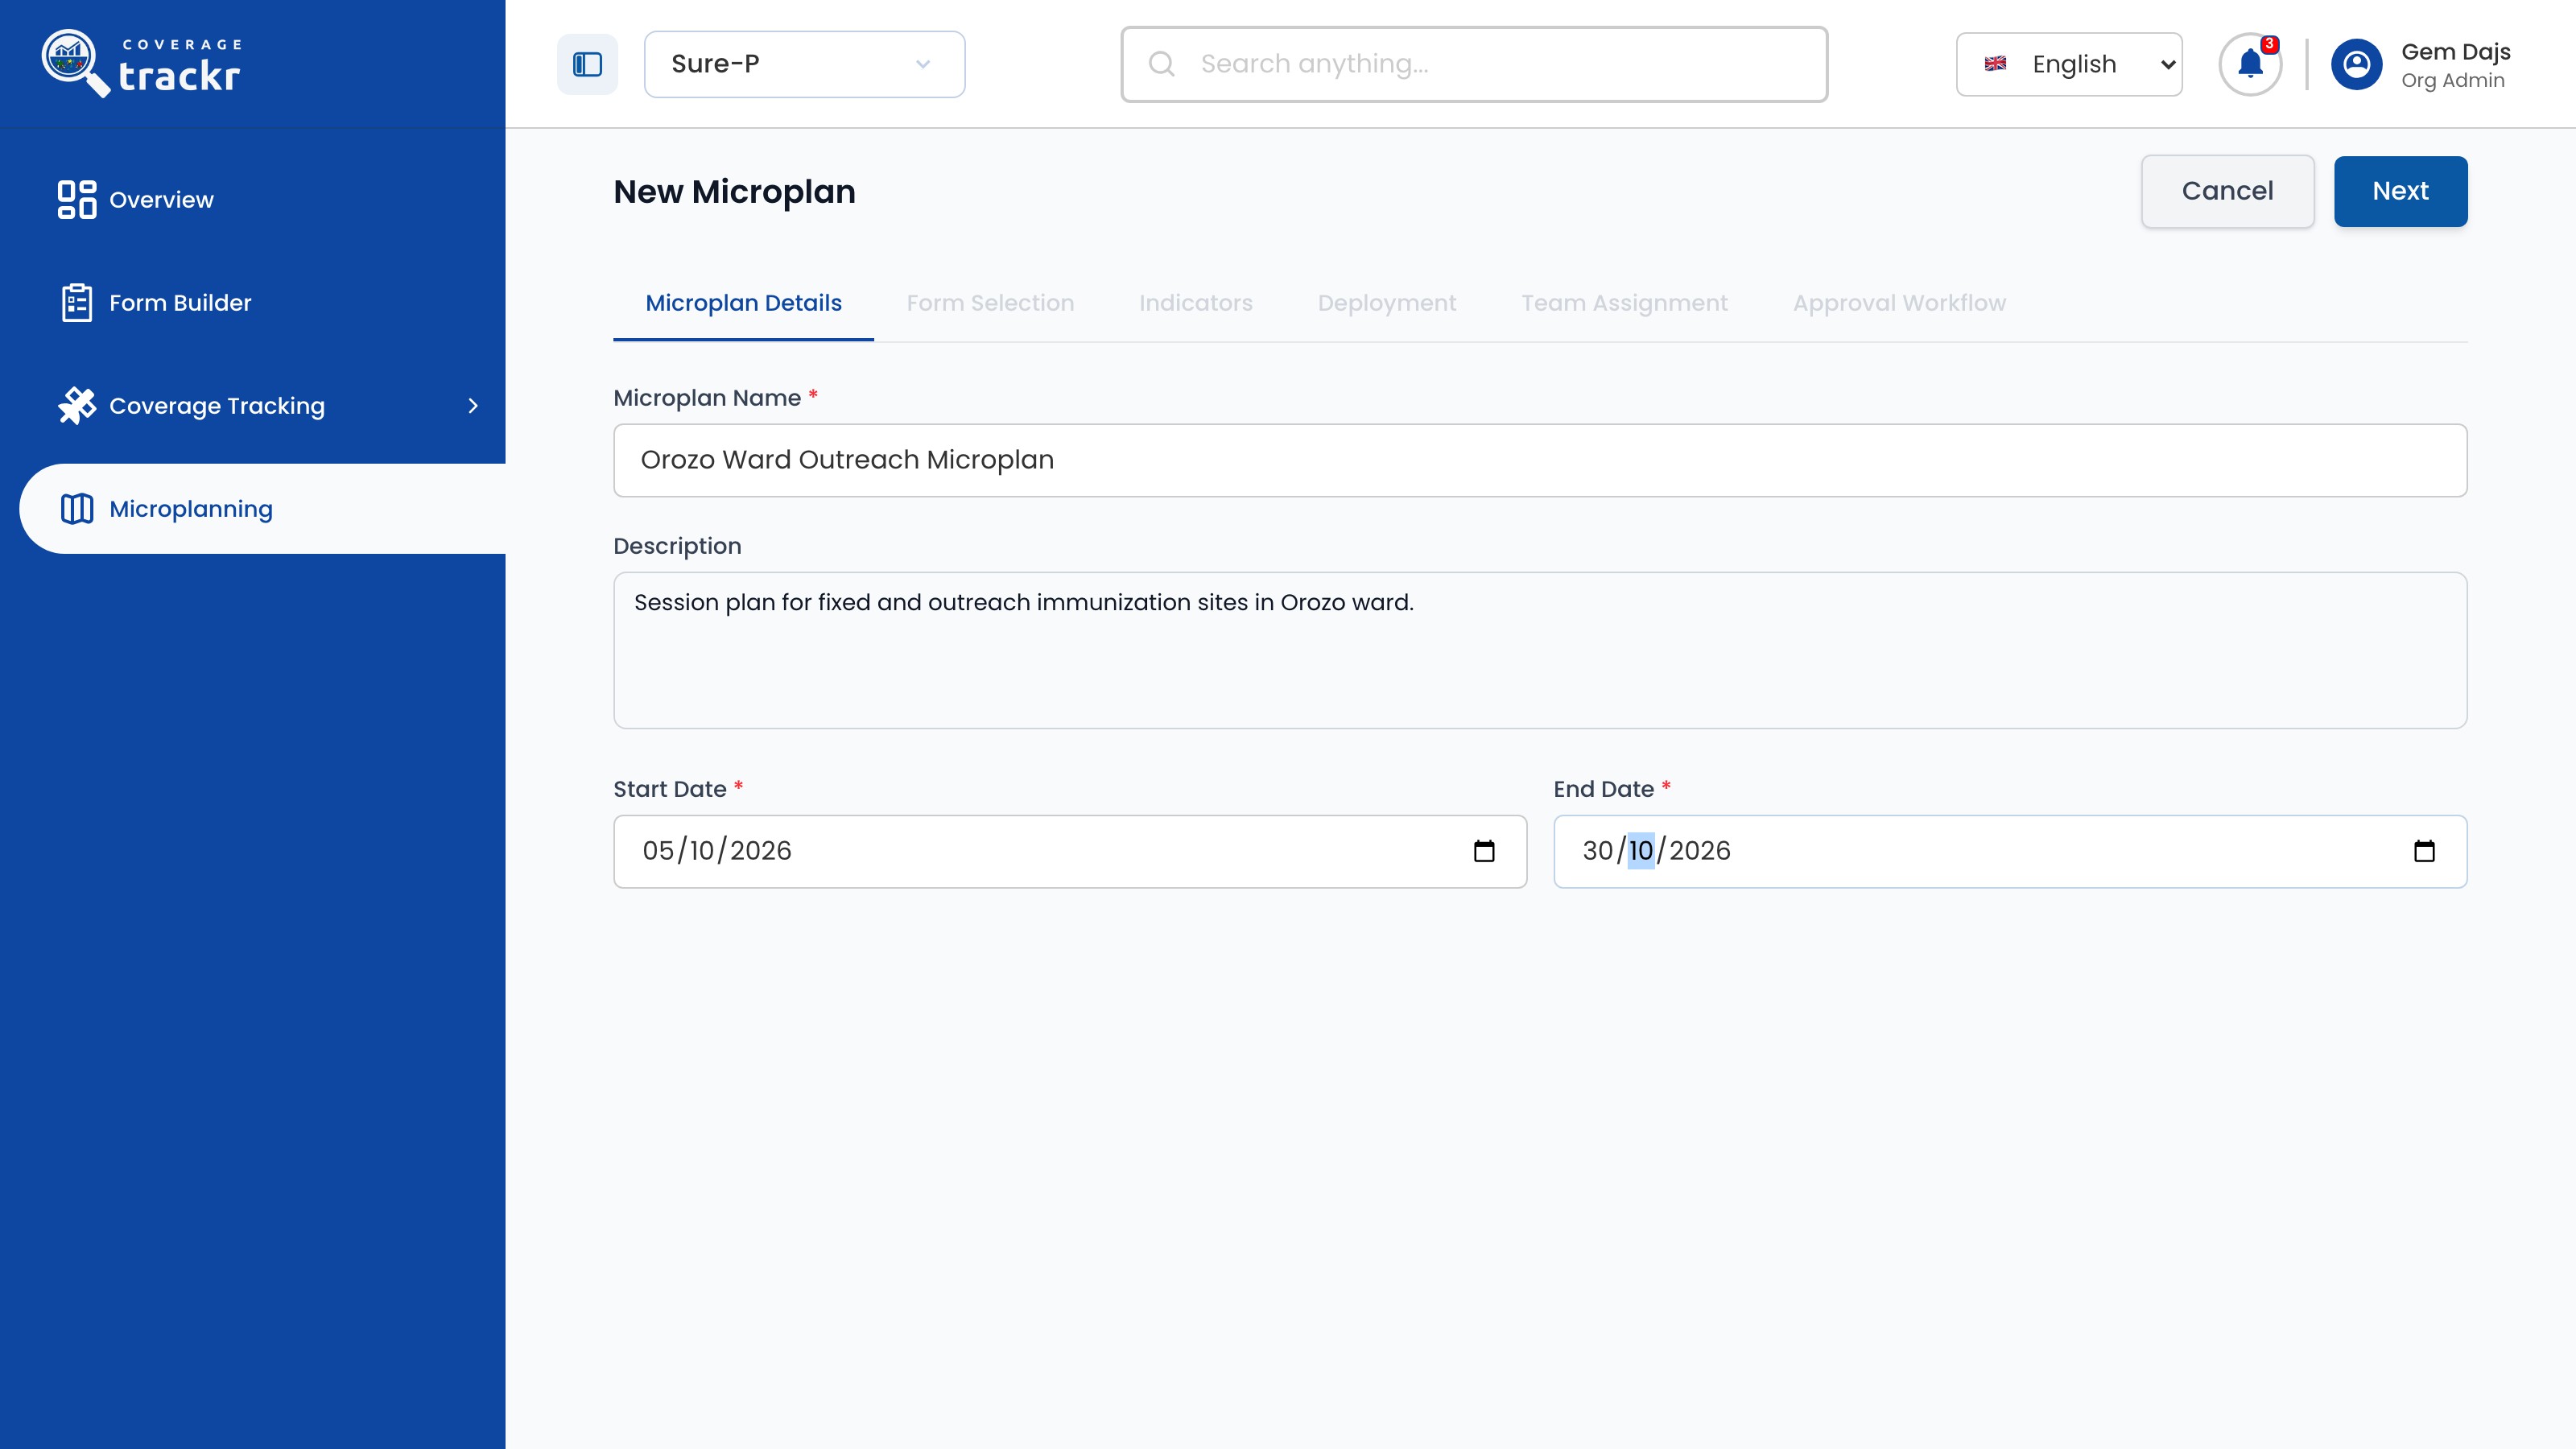
Task: Open the English language selector
Action: [2069, 64]
